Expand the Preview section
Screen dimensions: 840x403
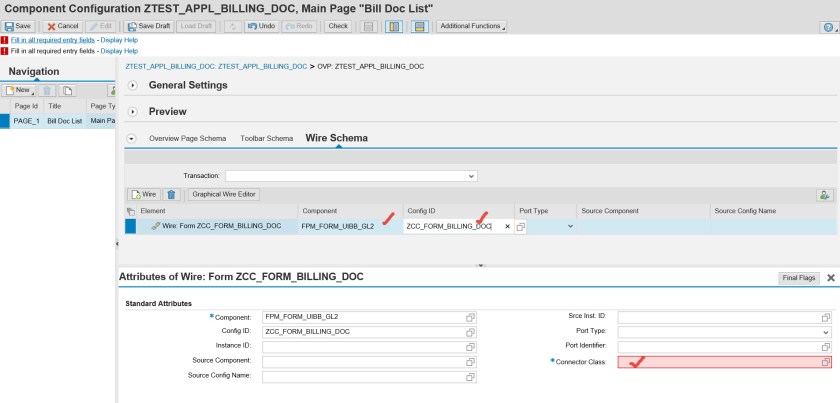133,111
